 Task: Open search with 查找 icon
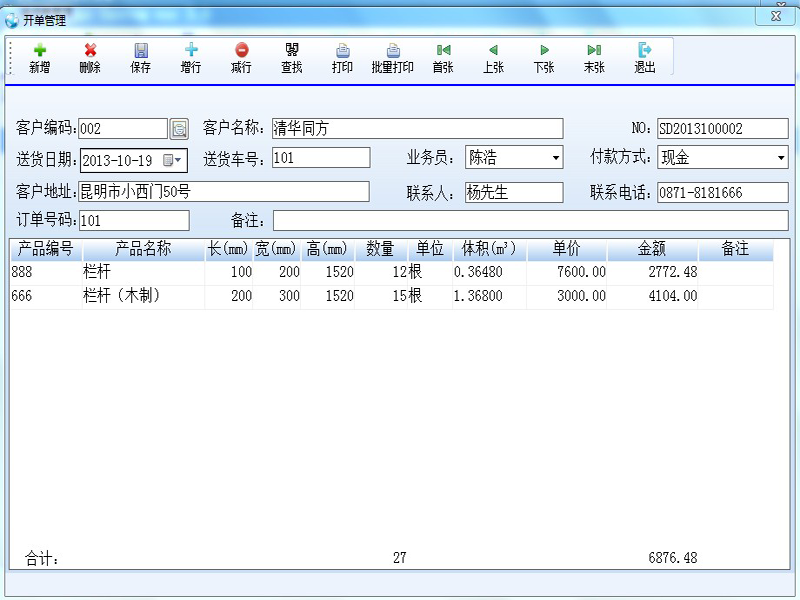(x=292, y=50)
